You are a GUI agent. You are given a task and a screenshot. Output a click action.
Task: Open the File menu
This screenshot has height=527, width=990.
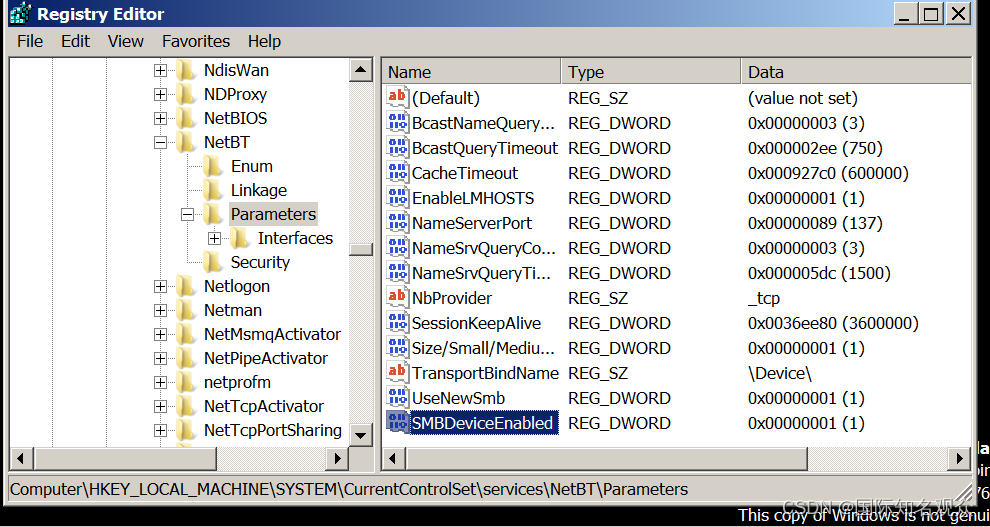pos(30,42)
